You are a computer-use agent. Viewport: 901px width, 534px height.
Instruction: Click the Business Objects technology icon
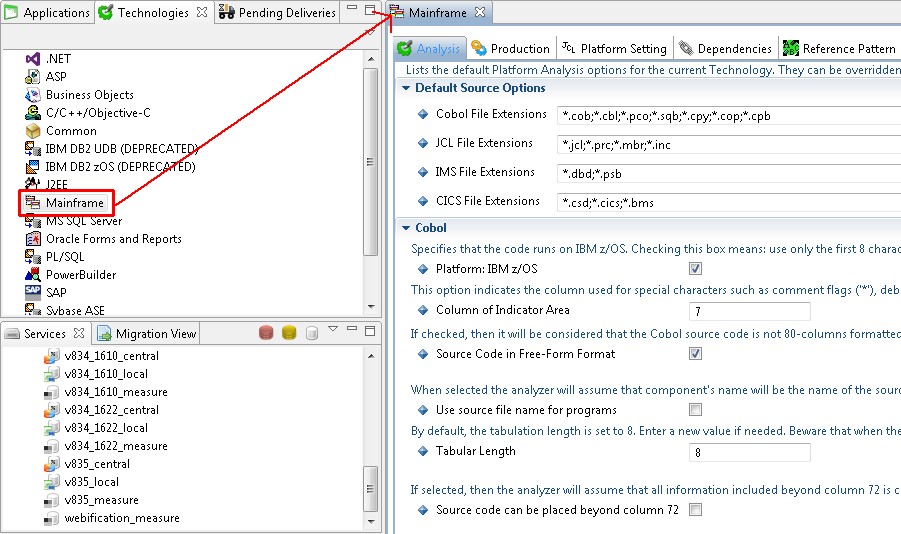(32, 95)
